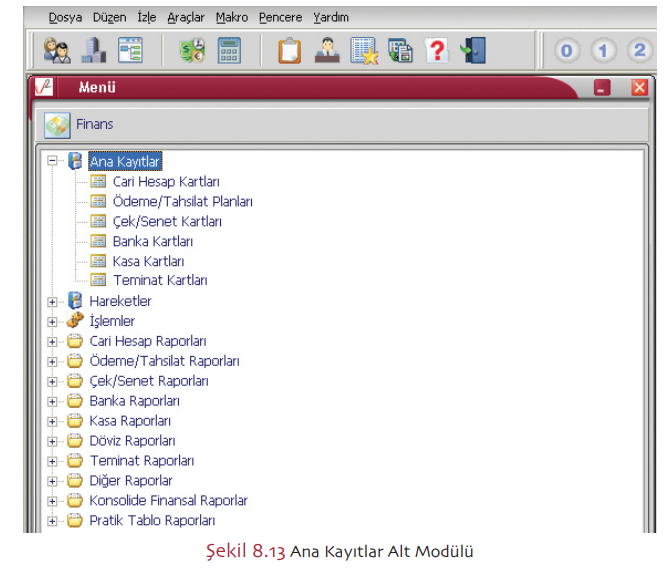Click the red question mark help icon
The width and height of the screenshot is (666, 575).
click(x=436, y=50)
